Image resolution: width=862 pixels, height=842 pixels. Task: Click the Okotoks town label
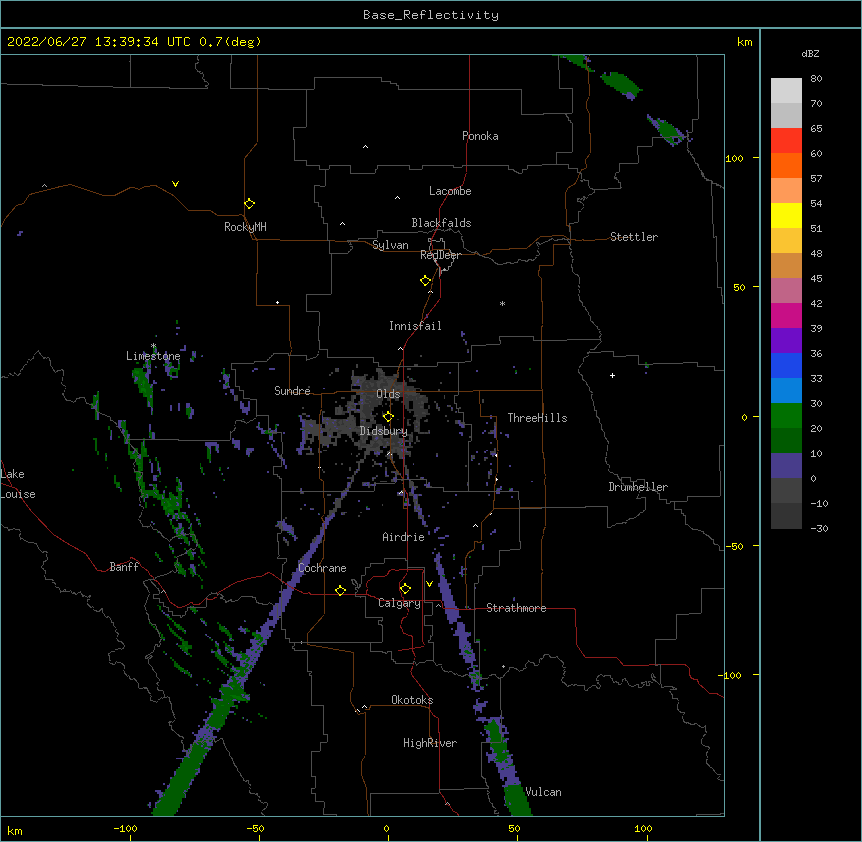coord(412,700)
